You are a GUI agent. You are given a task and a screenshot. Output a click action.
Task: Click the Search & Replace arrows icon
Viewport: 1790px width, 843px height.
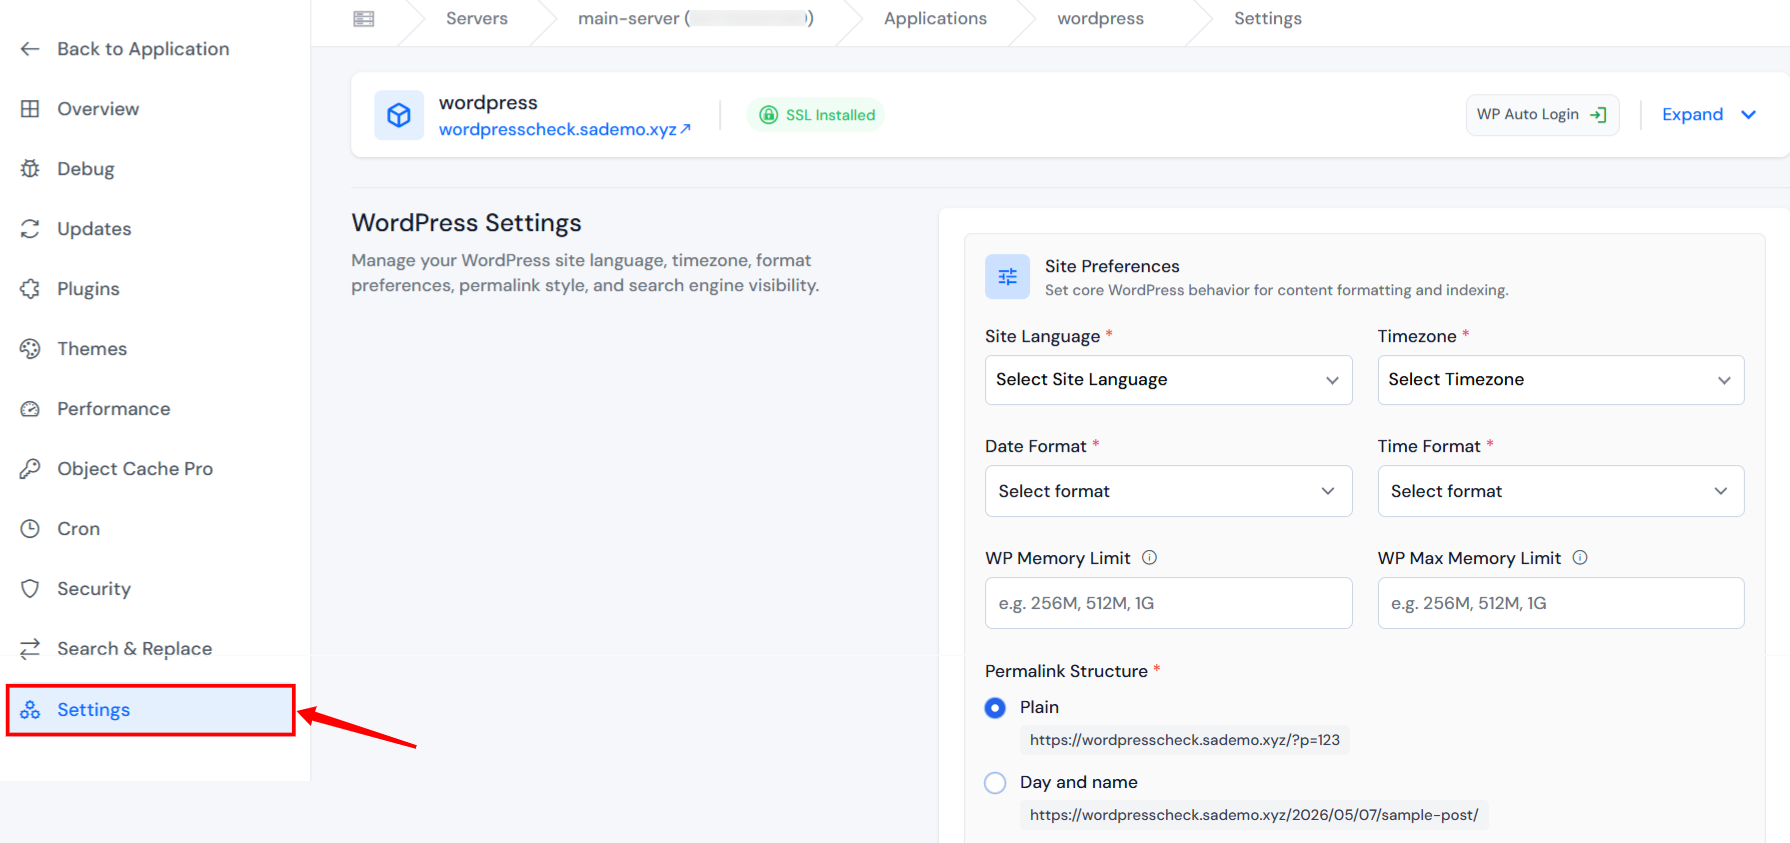(30, 649)
